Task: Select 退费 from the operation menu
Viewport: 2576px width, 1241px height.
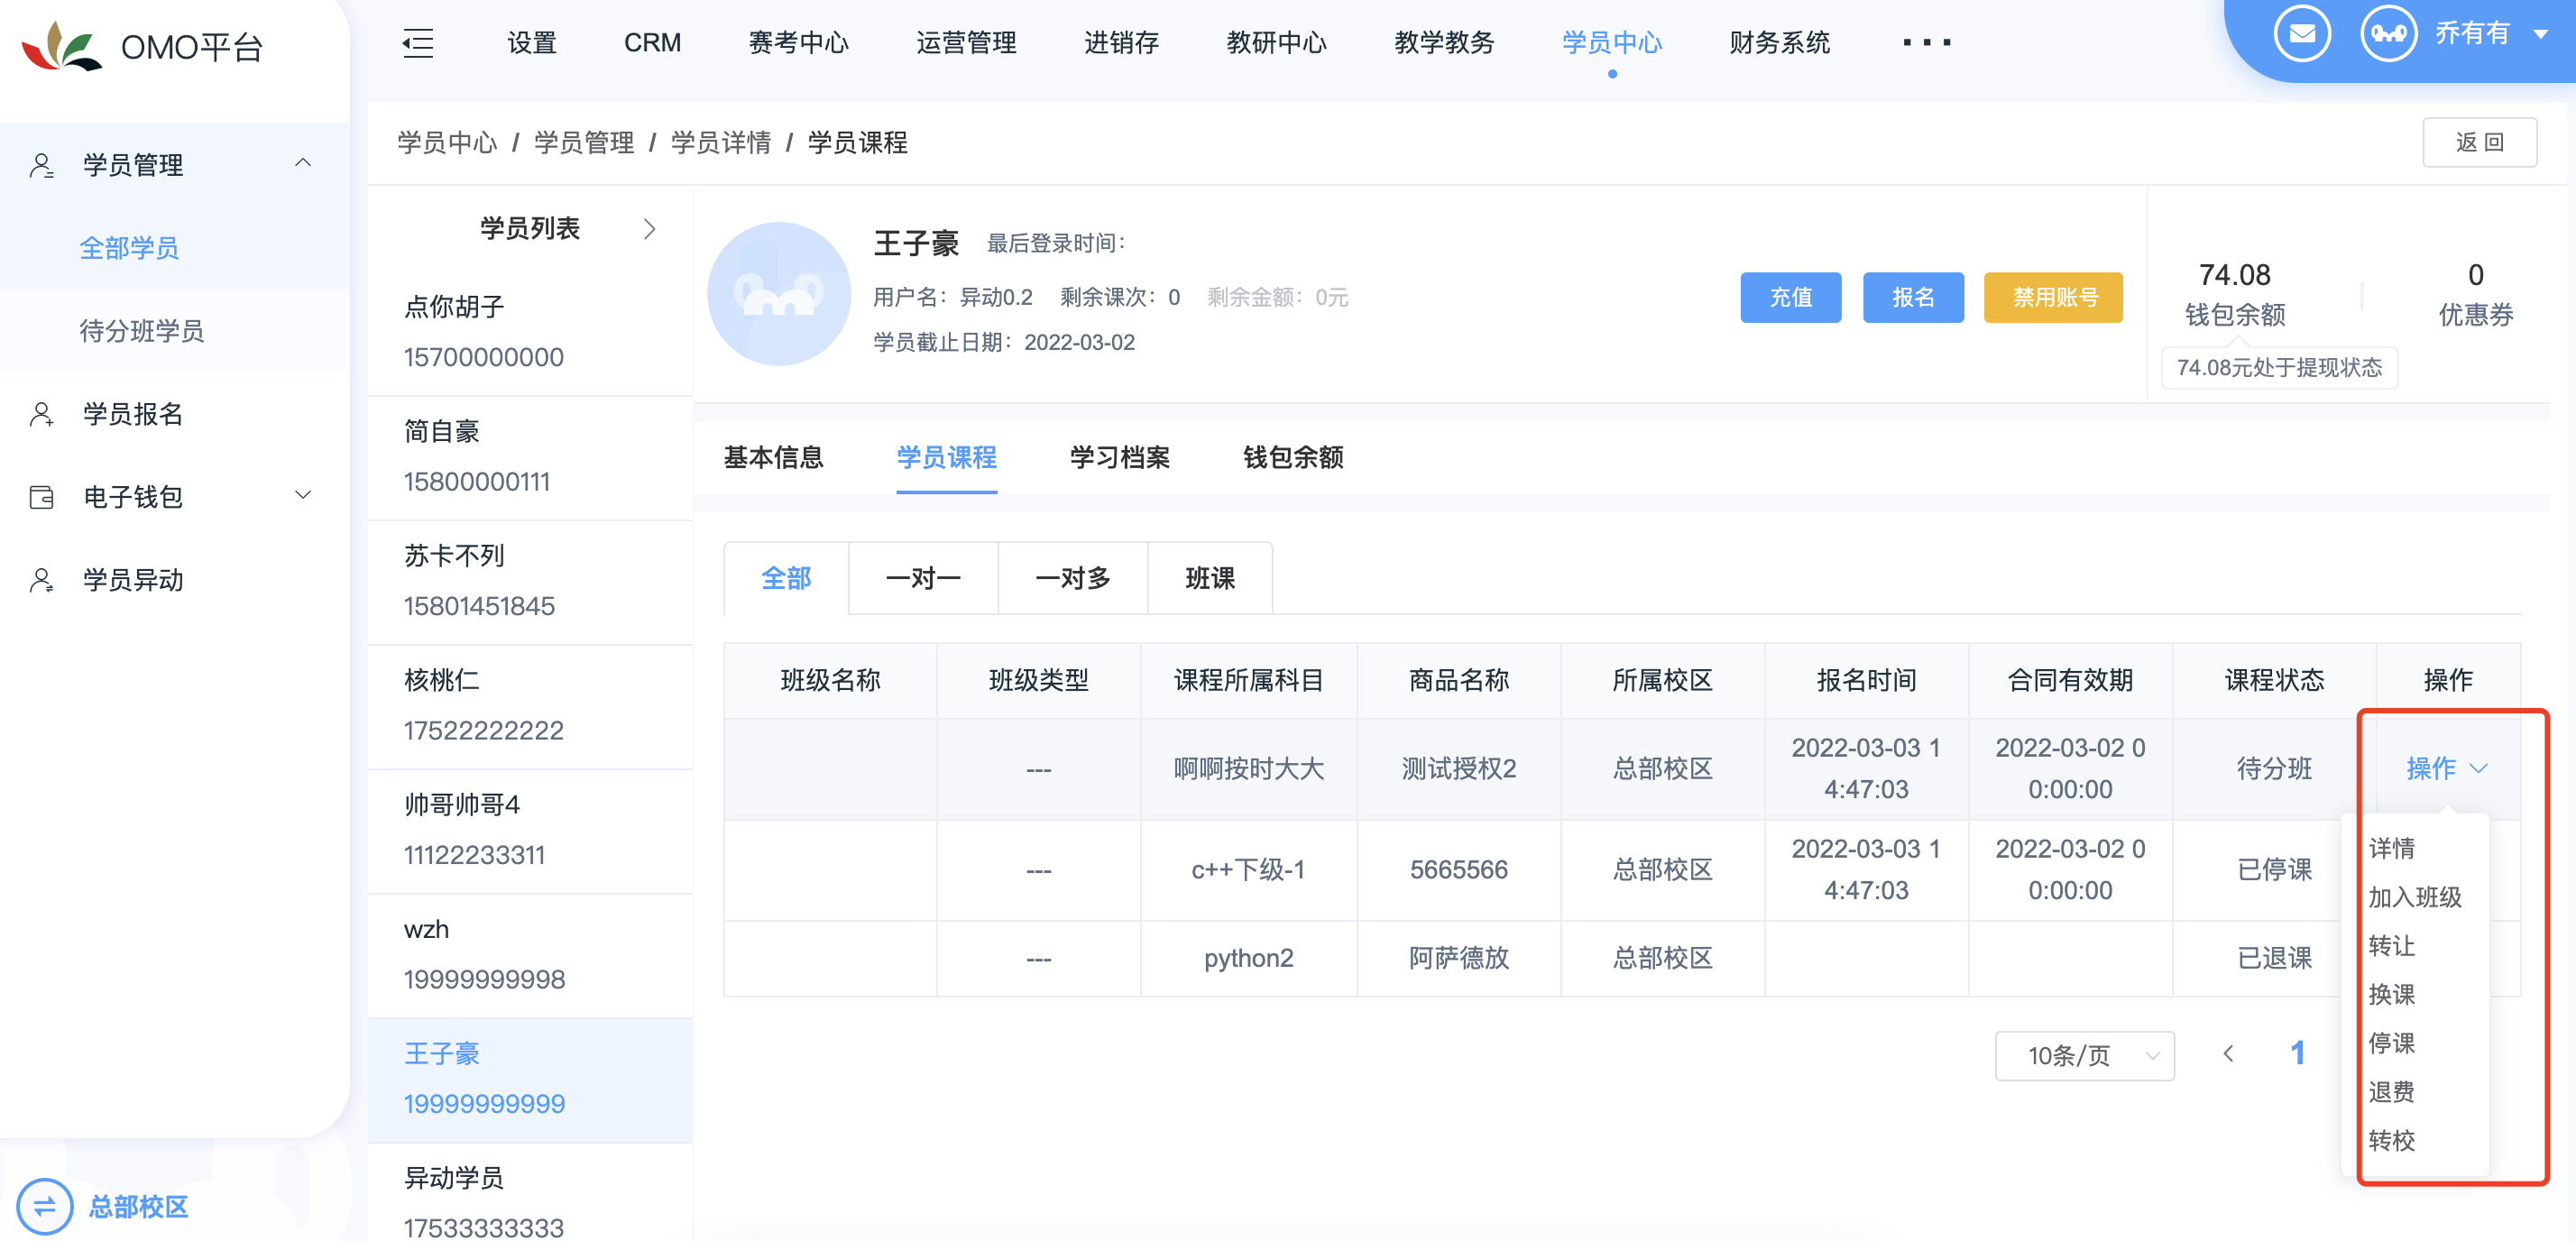Action: pyautogui.click(x=2391, y=1092)
